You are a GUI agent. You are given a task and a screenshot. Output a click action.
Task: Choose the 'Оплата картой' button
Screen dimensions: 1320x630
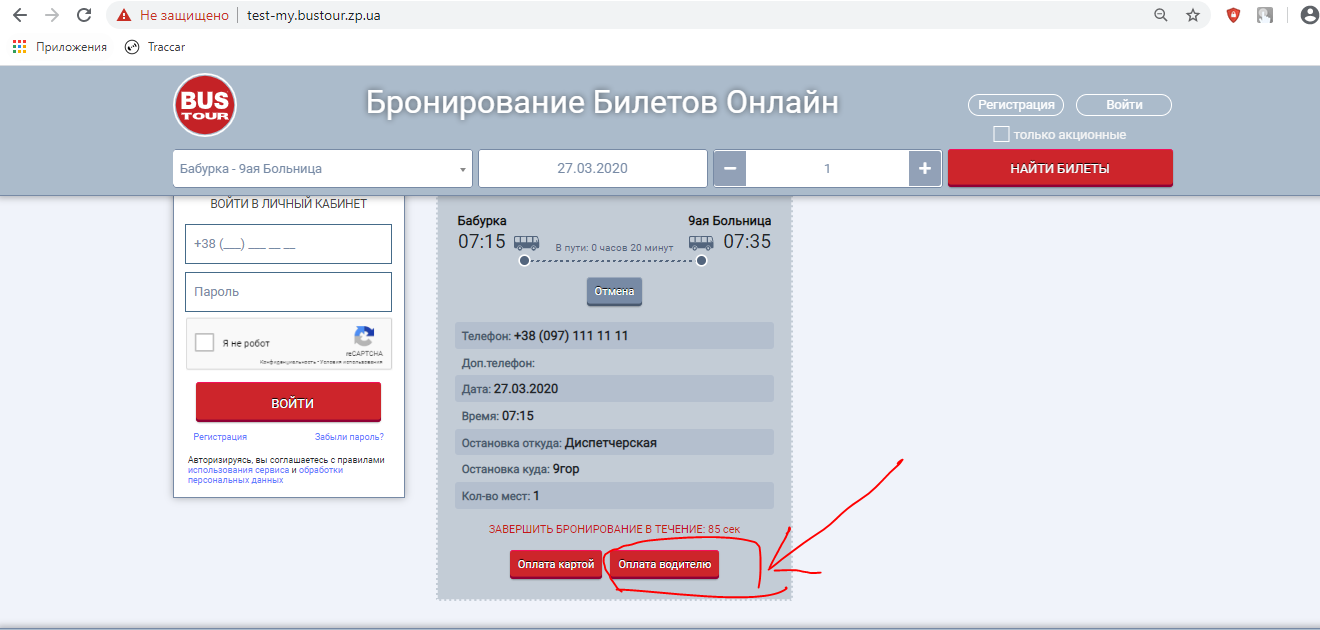[x=556, y=564]
